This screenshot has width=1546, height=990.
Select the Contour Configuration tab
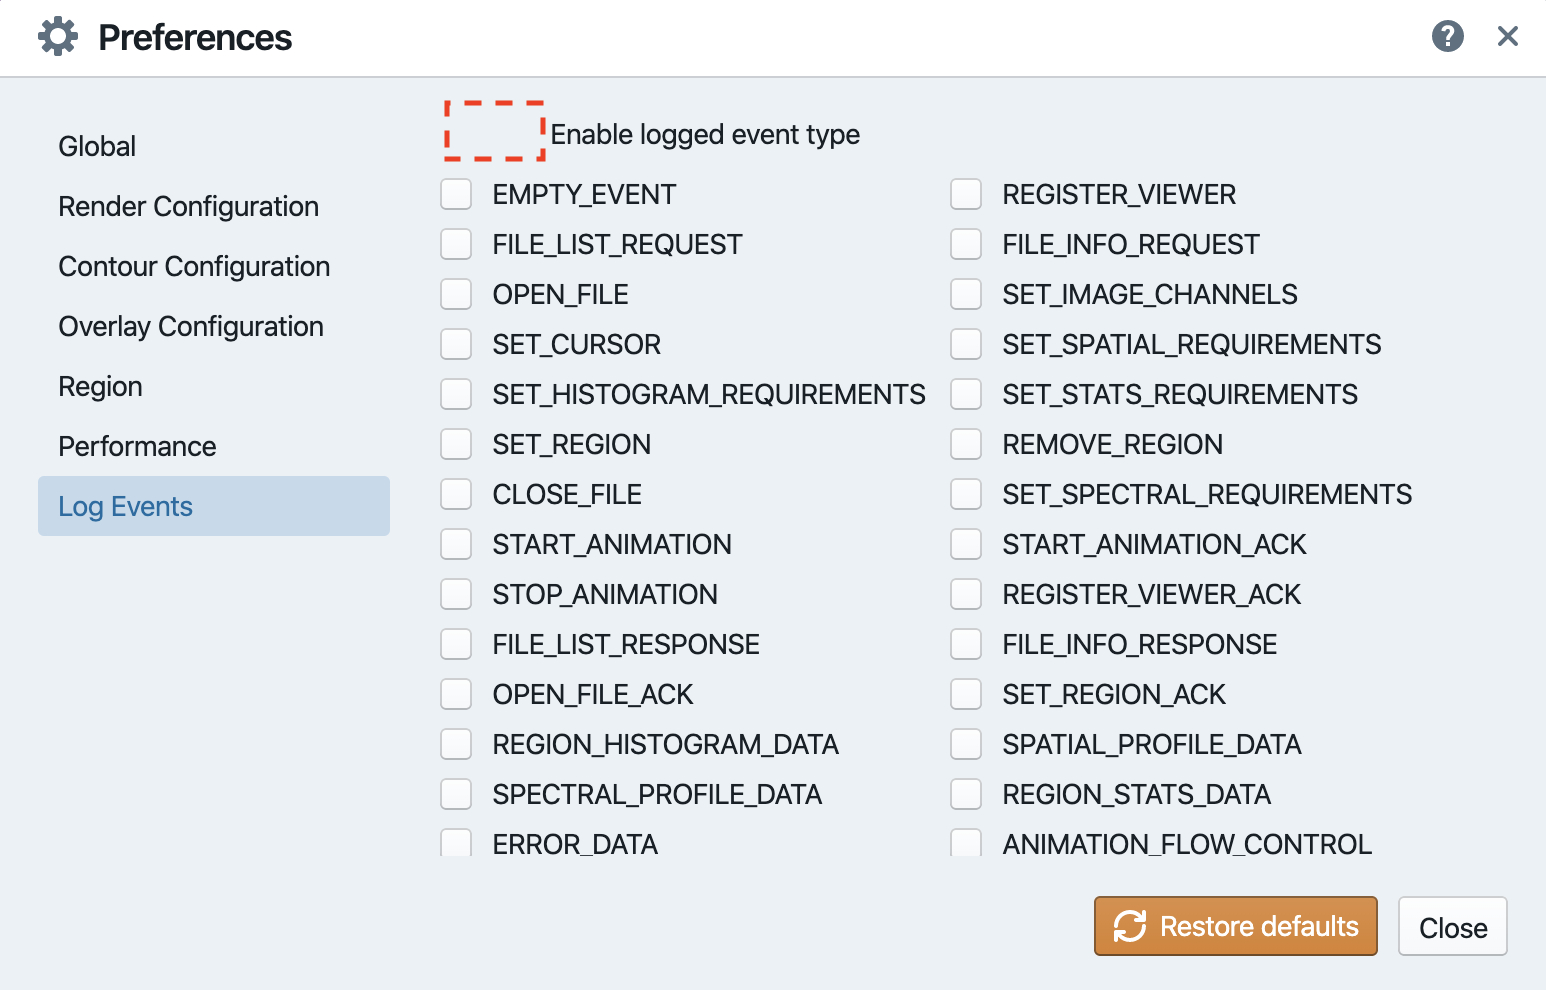194,266
